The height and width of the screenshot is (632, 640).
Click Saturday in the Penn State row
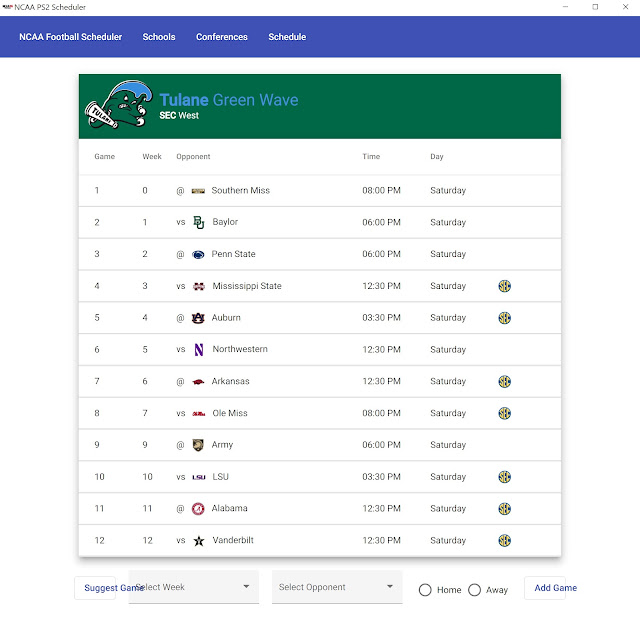point(448,254)
